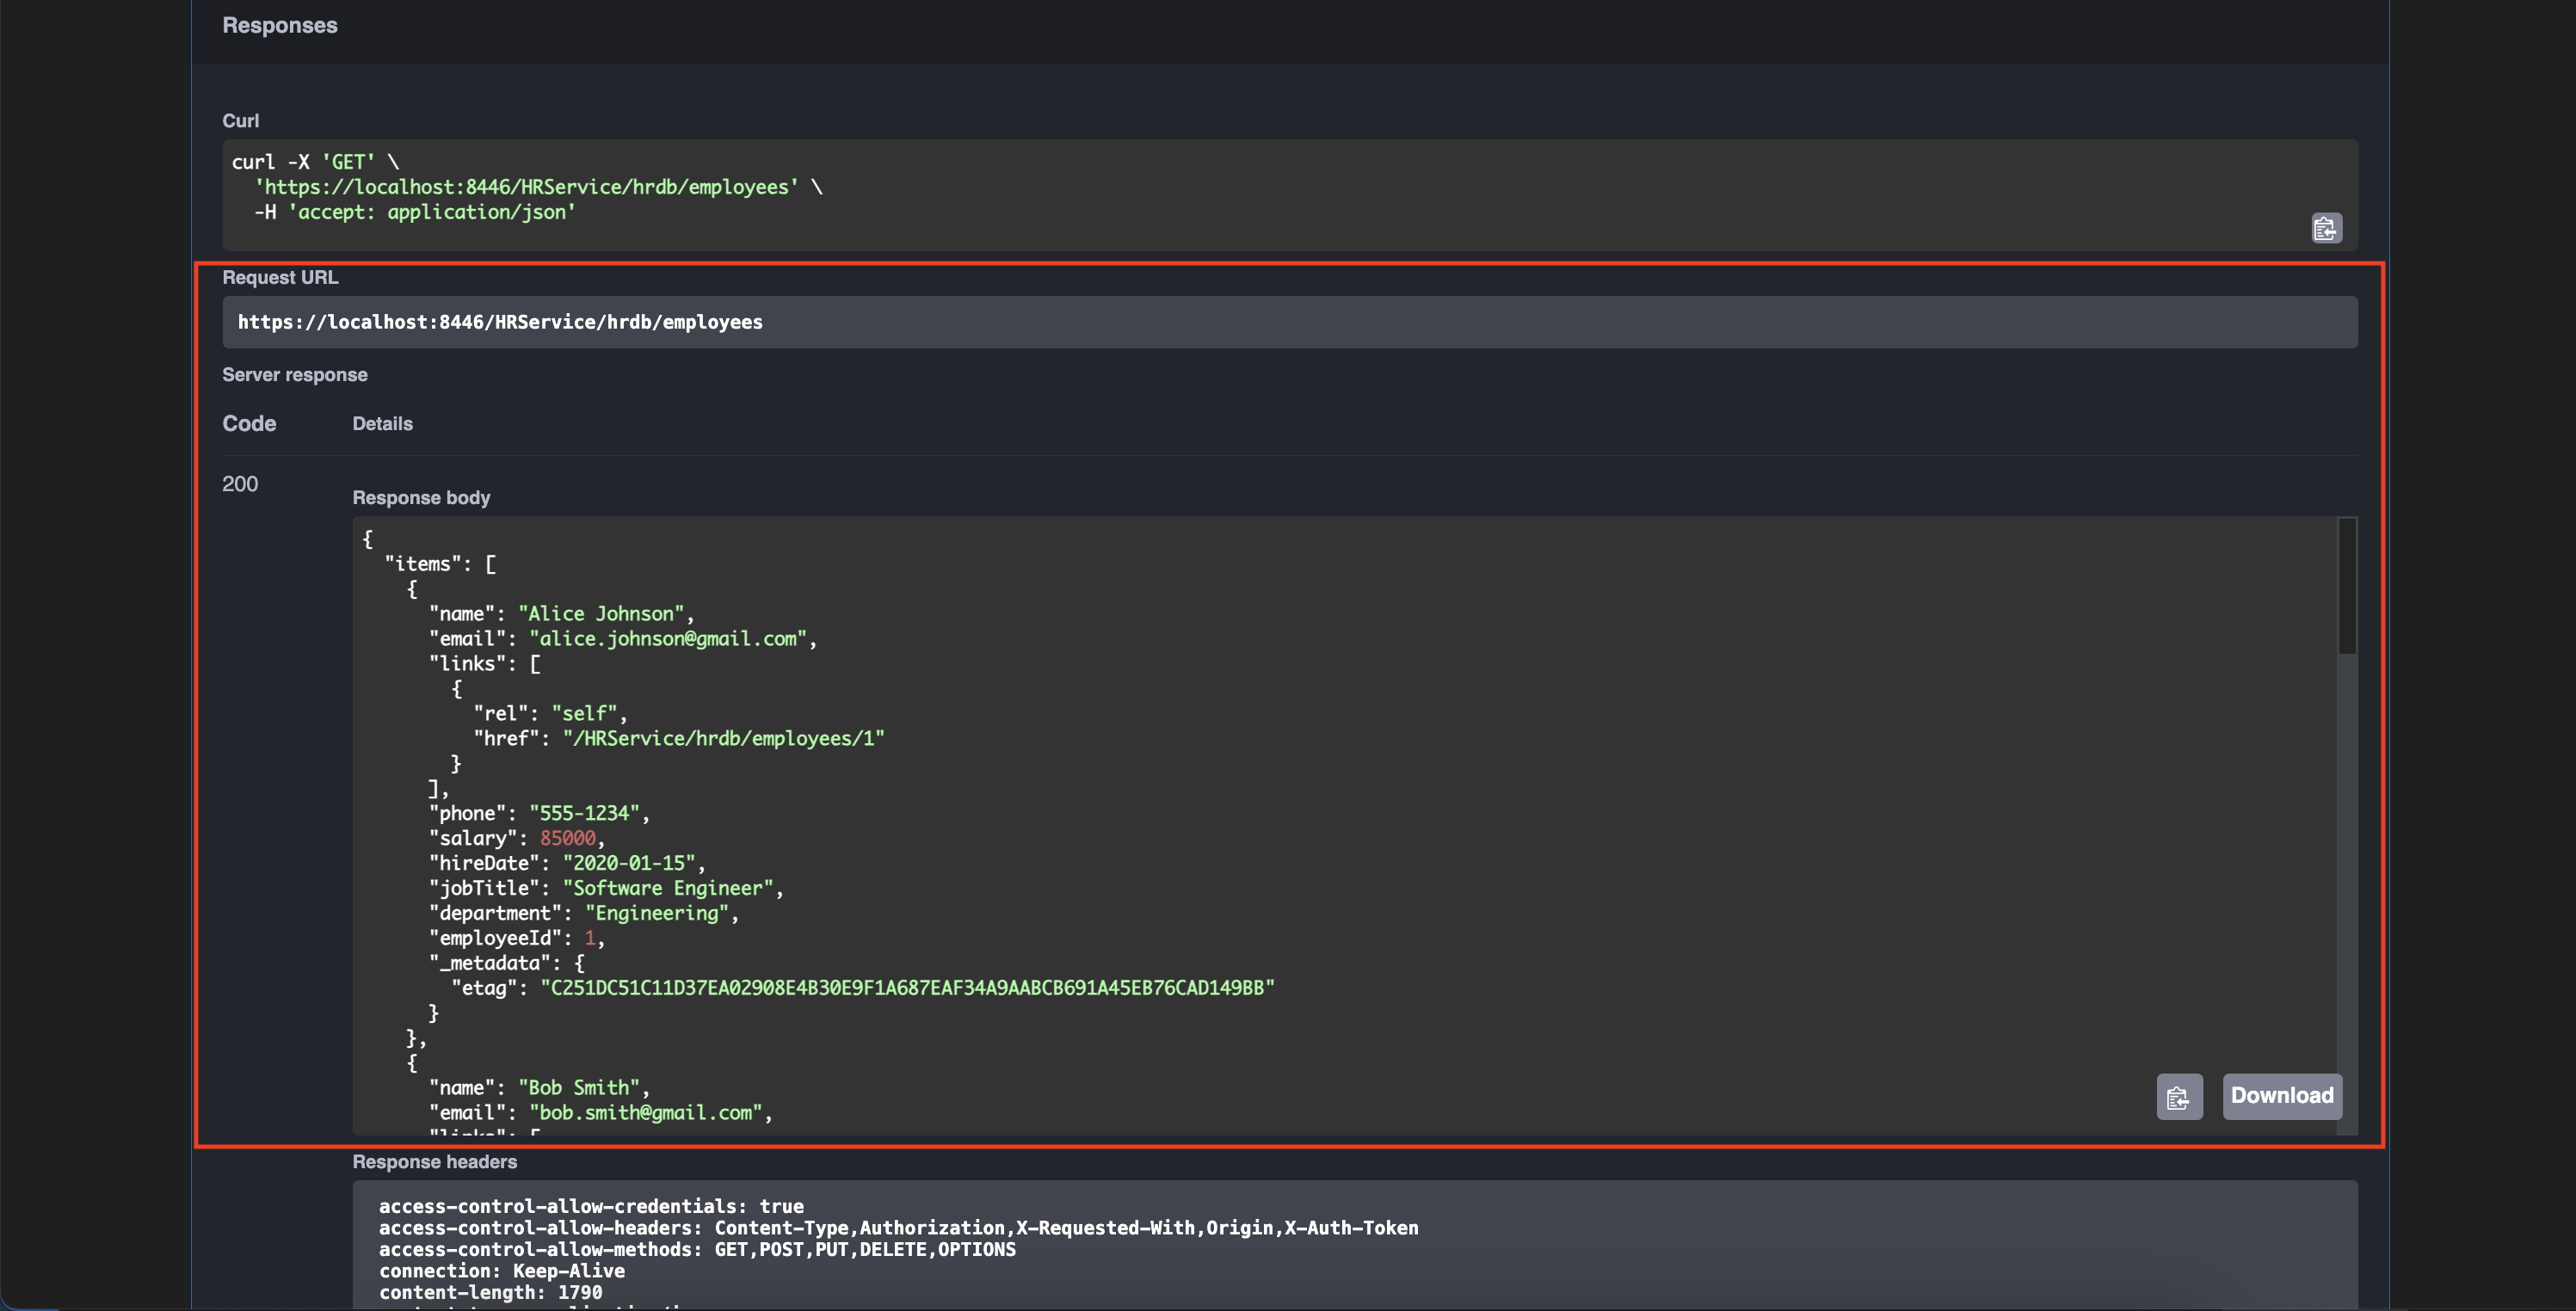Download the response body
The image size is (2576, 1311).
[2281, 1096]
